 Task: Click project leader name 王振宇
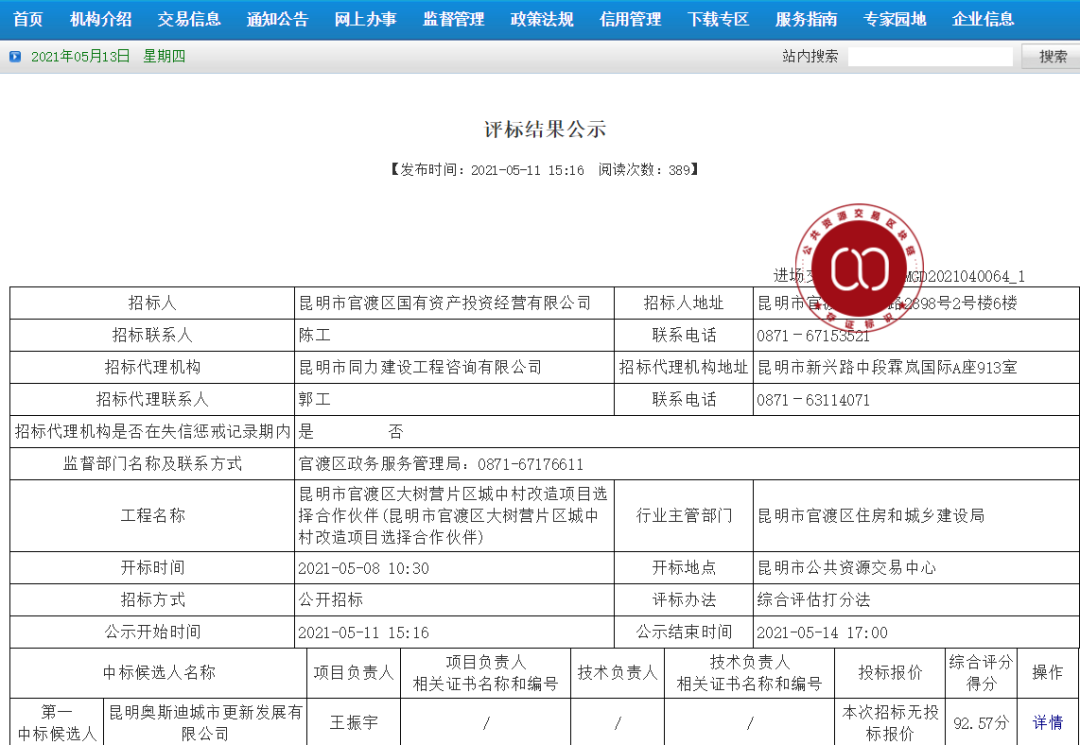point(353,722)
